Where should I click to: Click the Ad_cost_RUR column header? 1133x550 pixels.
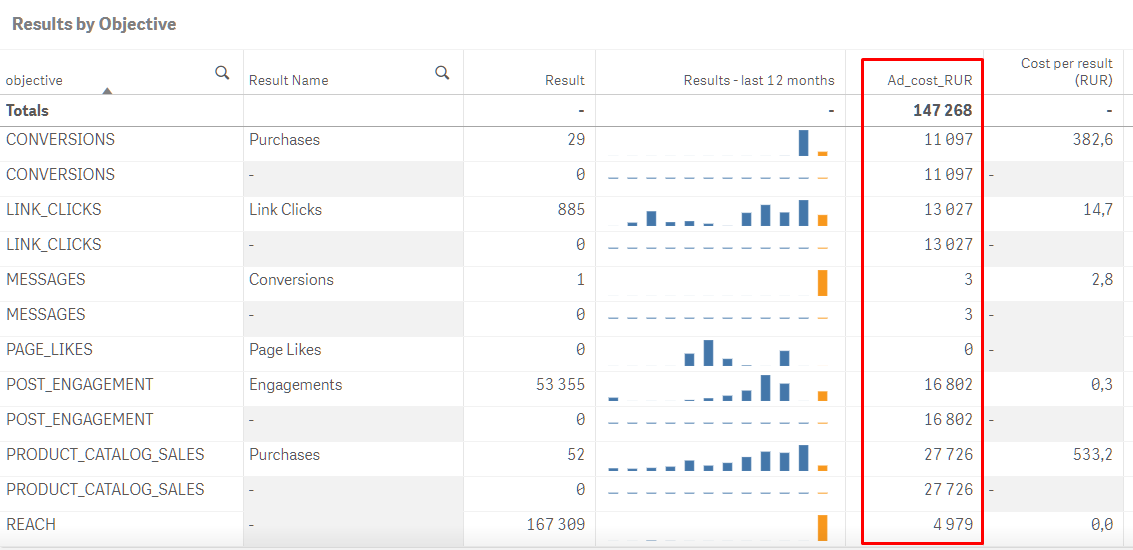coord(929,80)
